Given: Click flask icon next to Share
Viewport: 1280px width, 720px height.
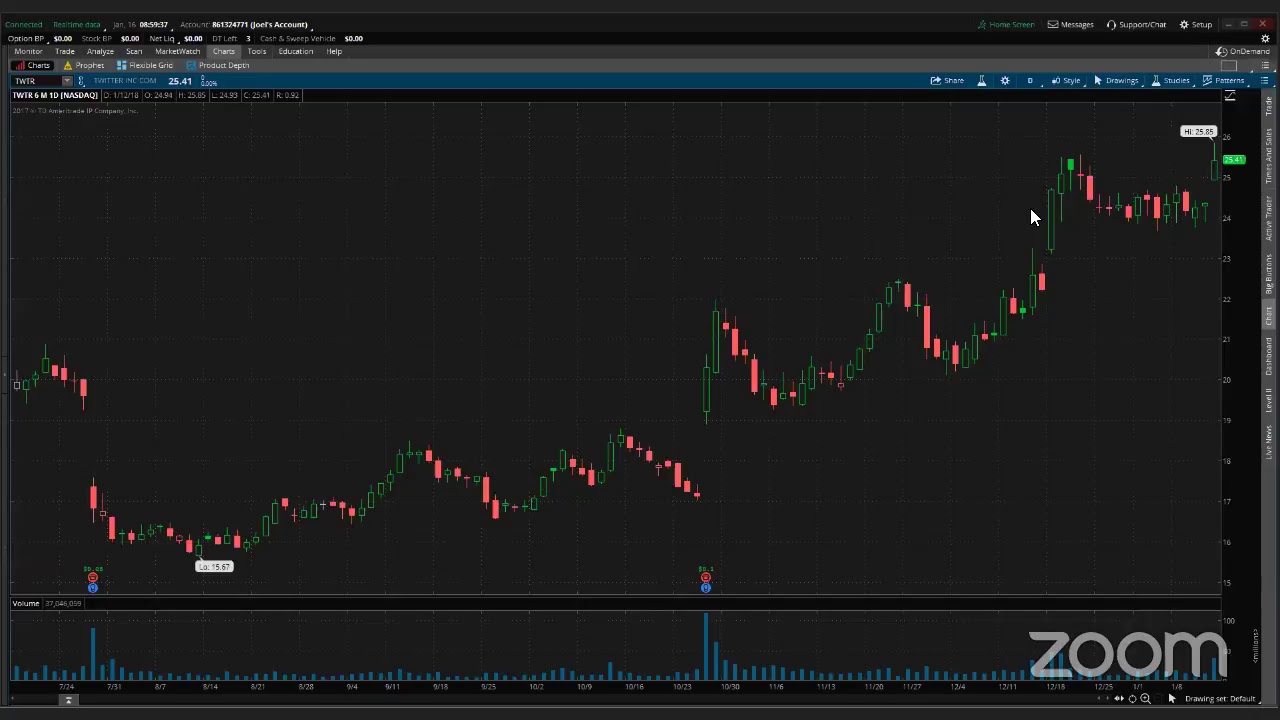Looking at the screenshot, I should (x=981, y=80).
